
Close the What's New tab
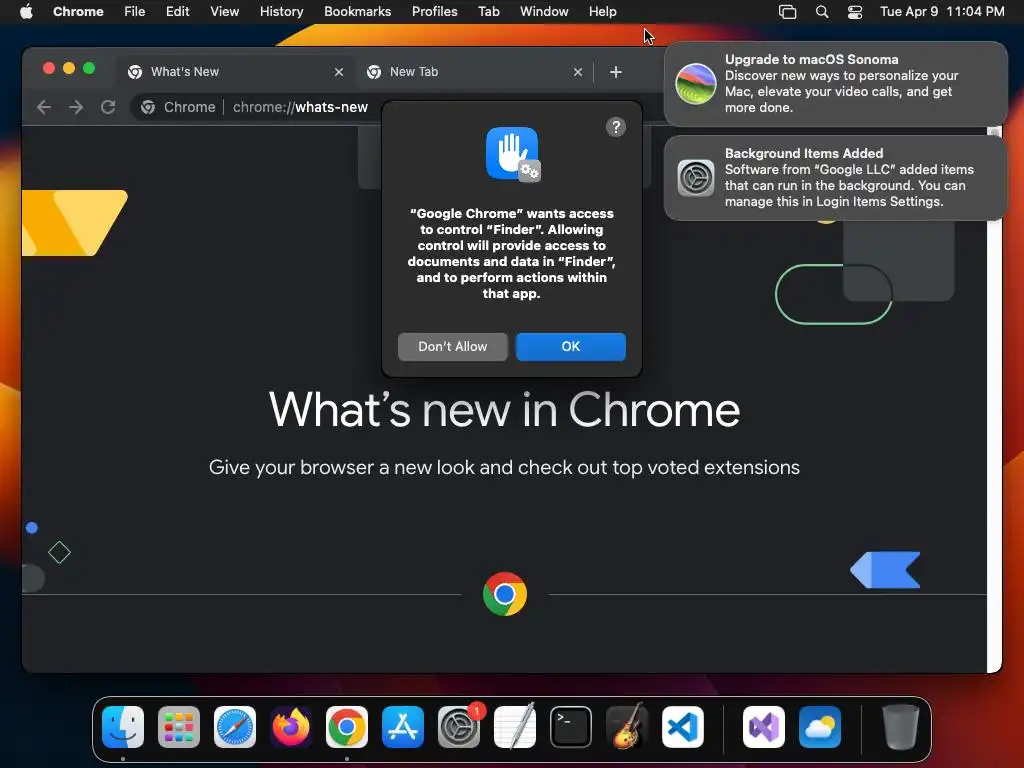coord(338,72)
